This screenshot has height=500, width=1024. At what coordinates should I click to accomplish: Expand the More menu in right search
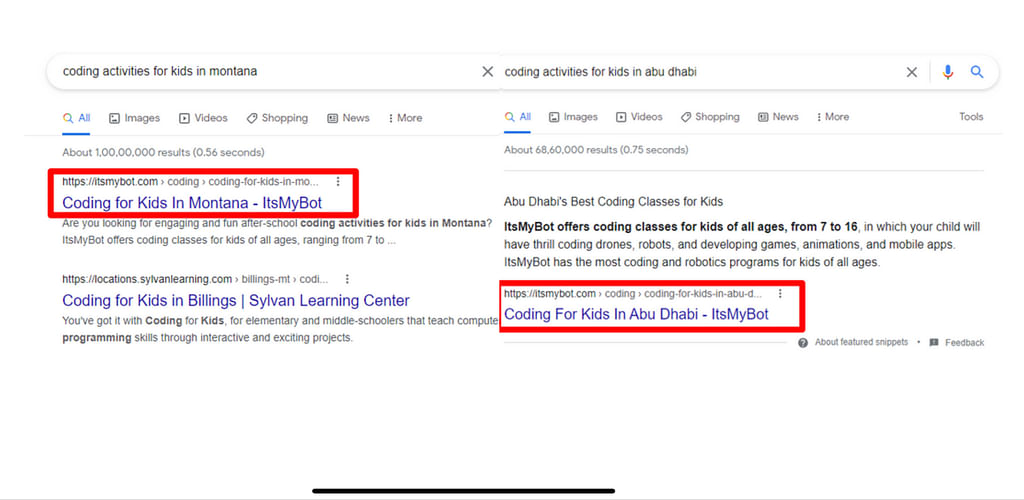tap(832, 117)
